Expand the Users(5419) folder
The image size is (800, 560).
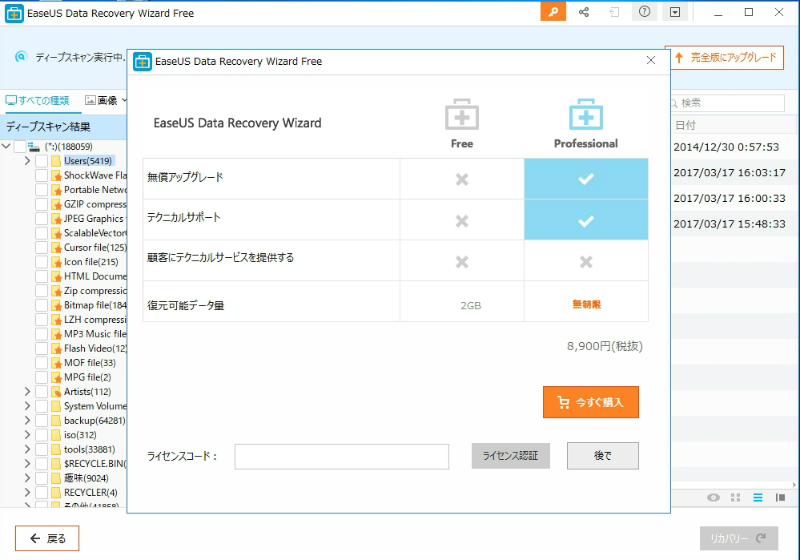click(28, 161)
